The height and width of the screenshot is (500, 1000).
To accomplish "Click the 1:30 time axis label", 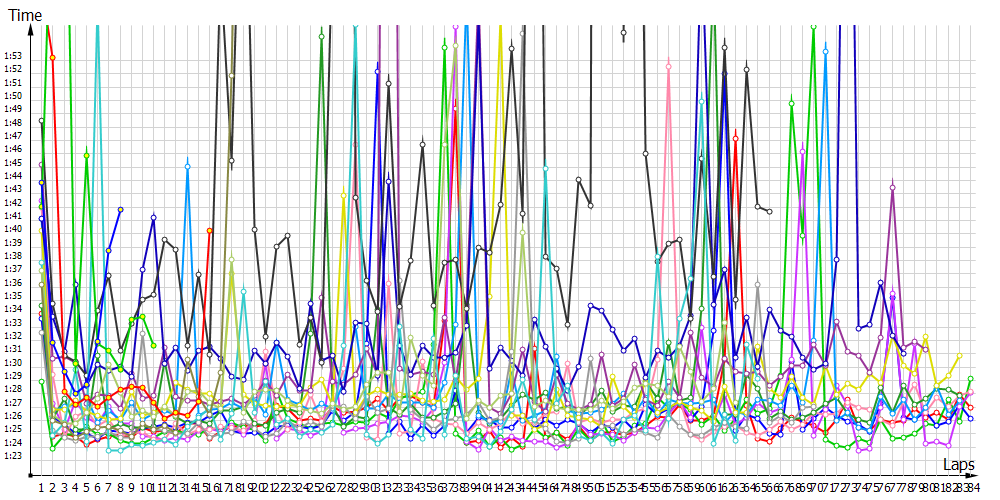I will (13, 362).
